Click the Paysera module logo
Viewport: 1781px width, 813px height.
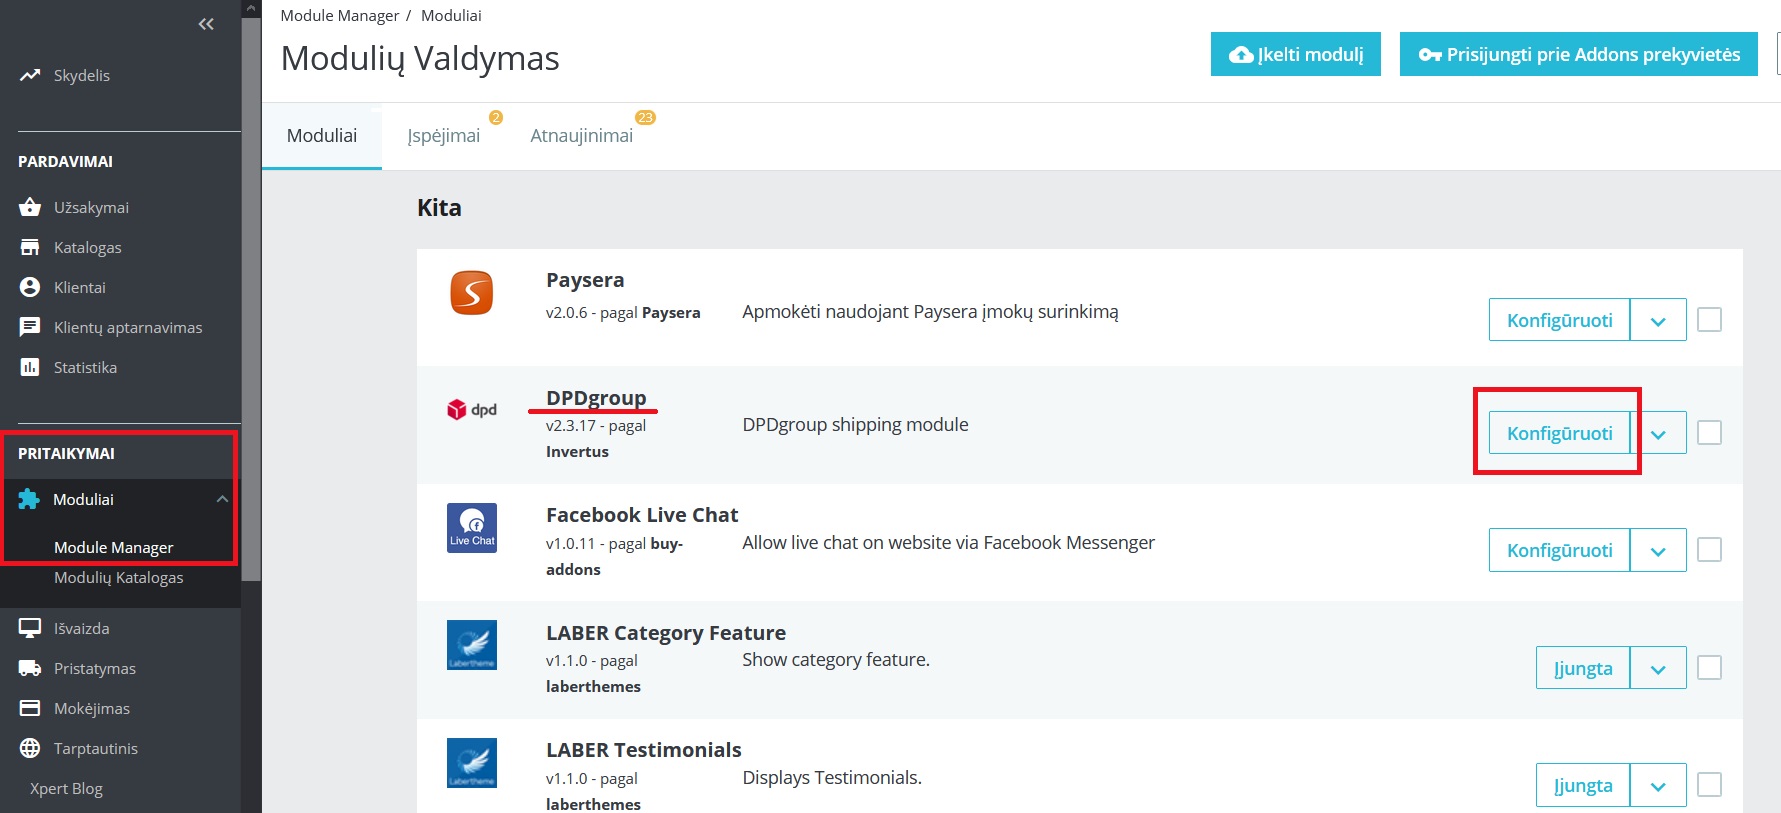pos(472,293)
